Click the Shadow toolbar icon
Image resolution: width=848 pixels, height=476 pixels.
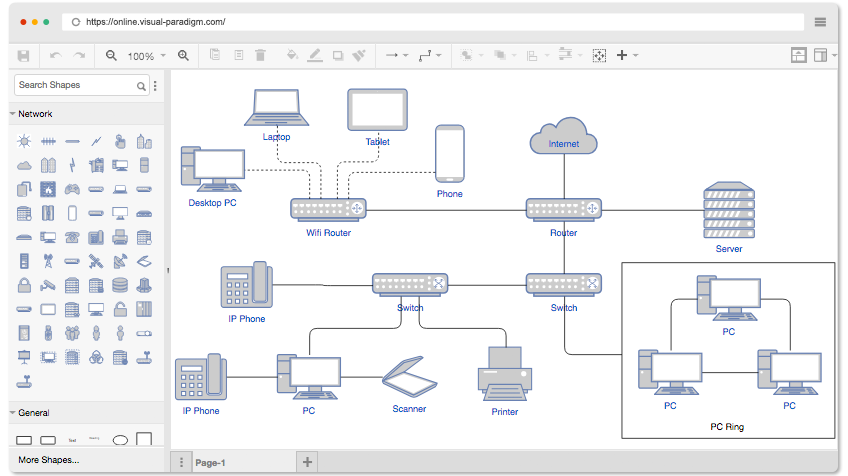[338, 55]
